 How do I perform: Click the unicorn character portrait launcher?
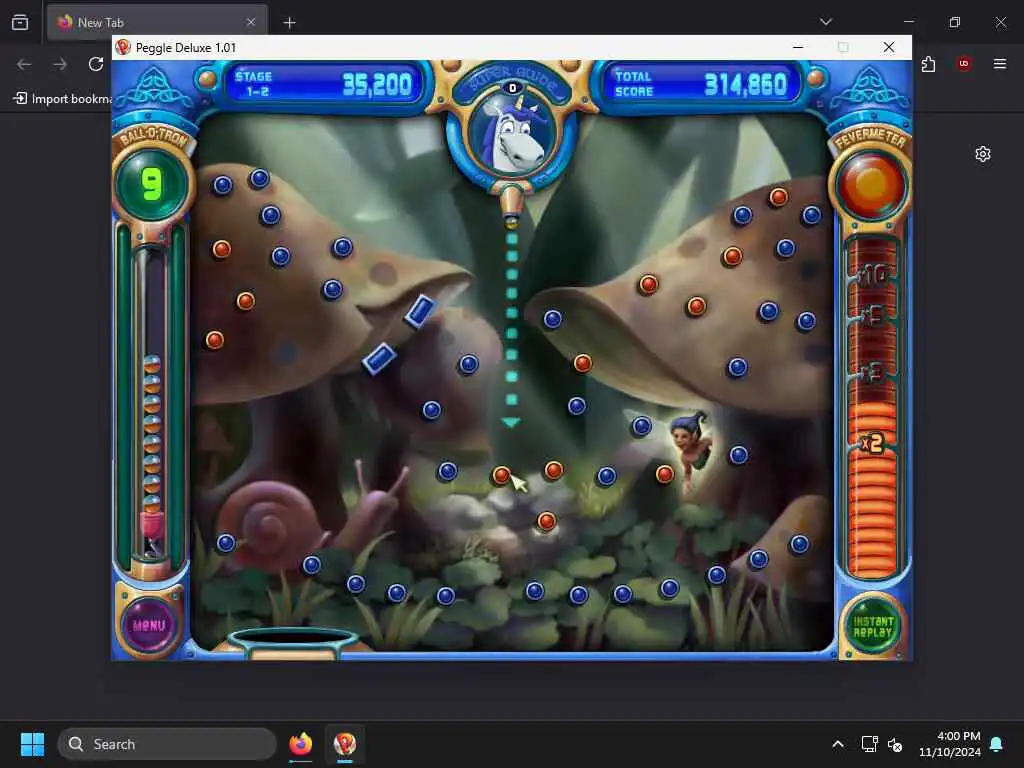tap(513, 135)
